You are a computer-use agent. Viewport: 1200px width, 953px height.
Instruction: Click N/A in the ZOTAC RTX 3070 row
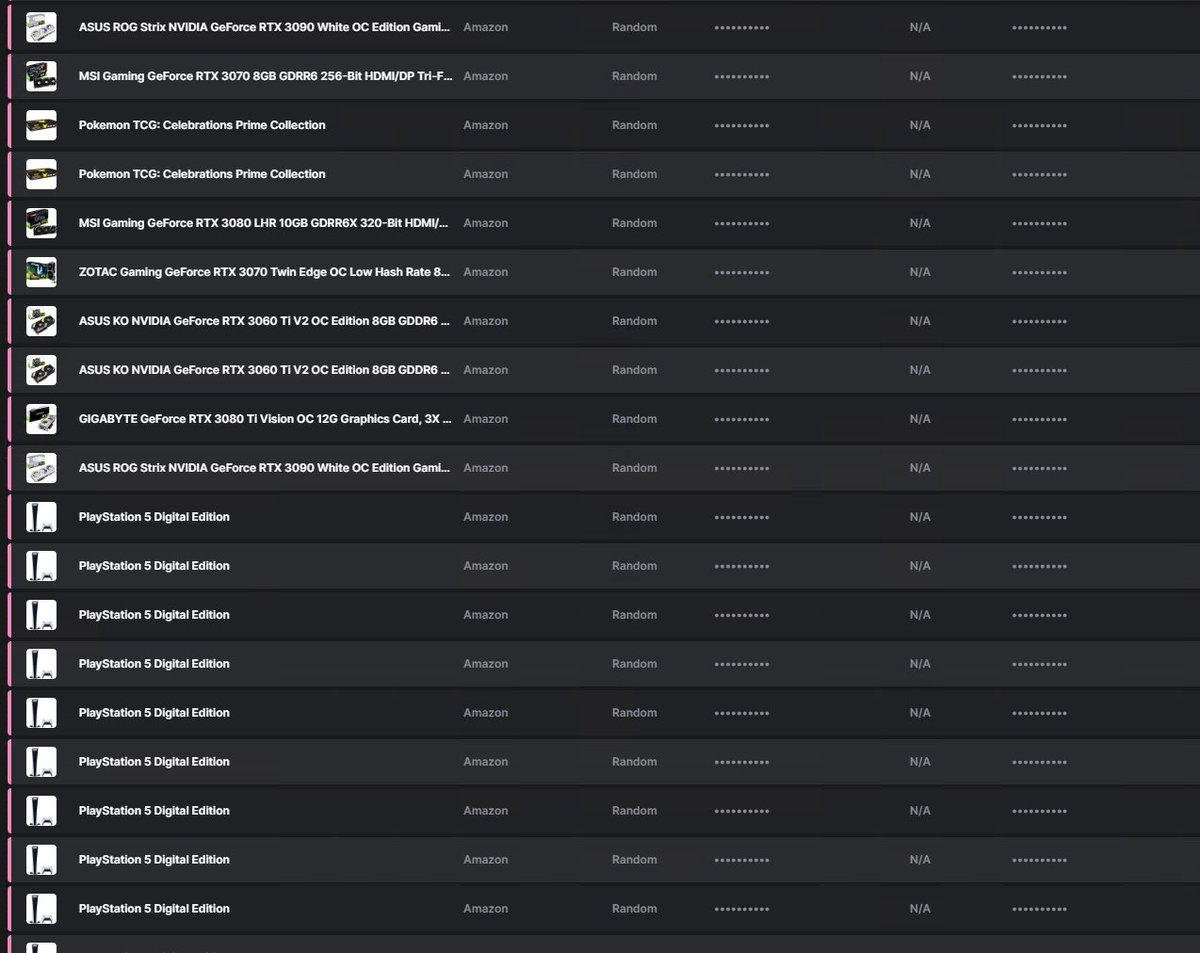[x=920, y=272]
